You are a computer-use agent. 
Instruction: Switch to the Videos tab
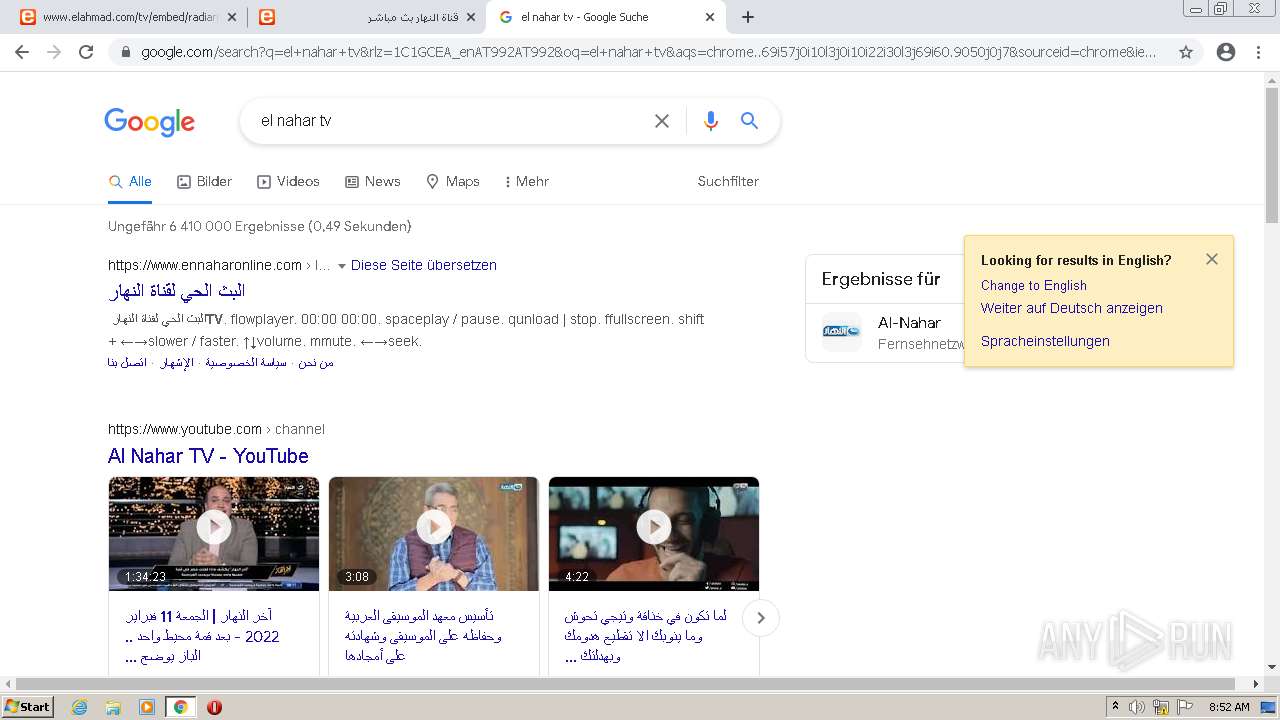click(x=288, y=181)
